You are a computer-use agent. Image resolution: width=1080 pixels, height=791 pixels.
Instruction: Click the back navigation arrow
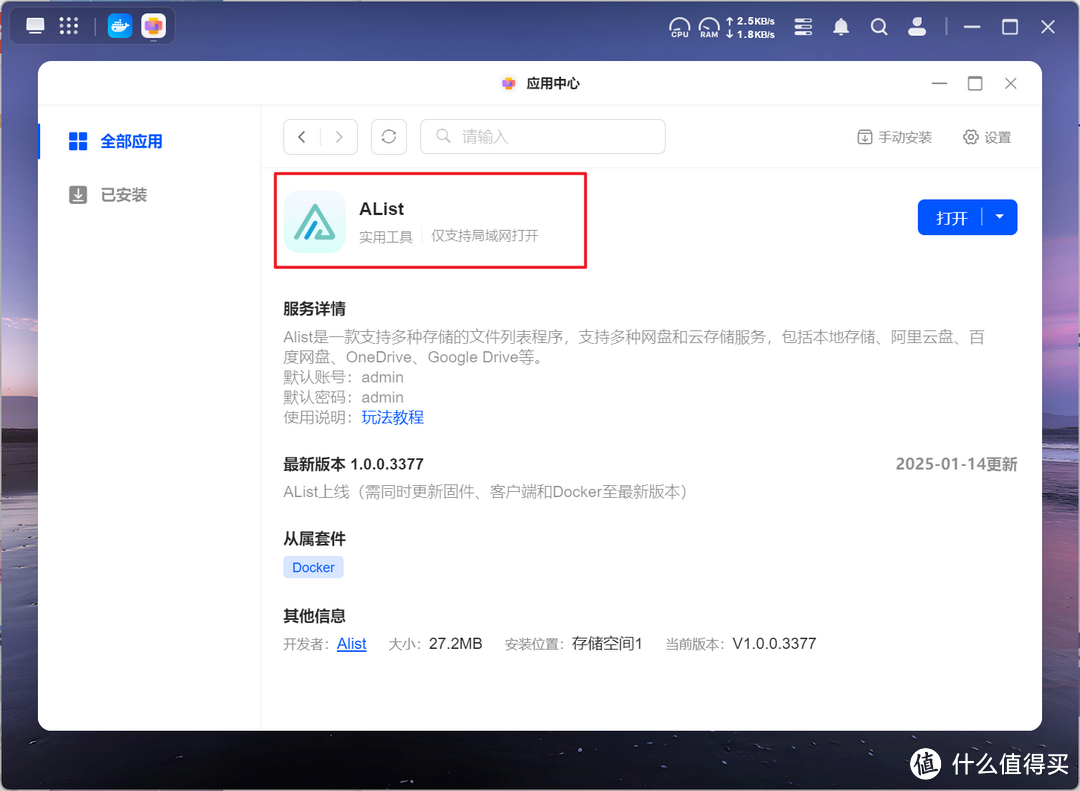click(x=302, y=136)
